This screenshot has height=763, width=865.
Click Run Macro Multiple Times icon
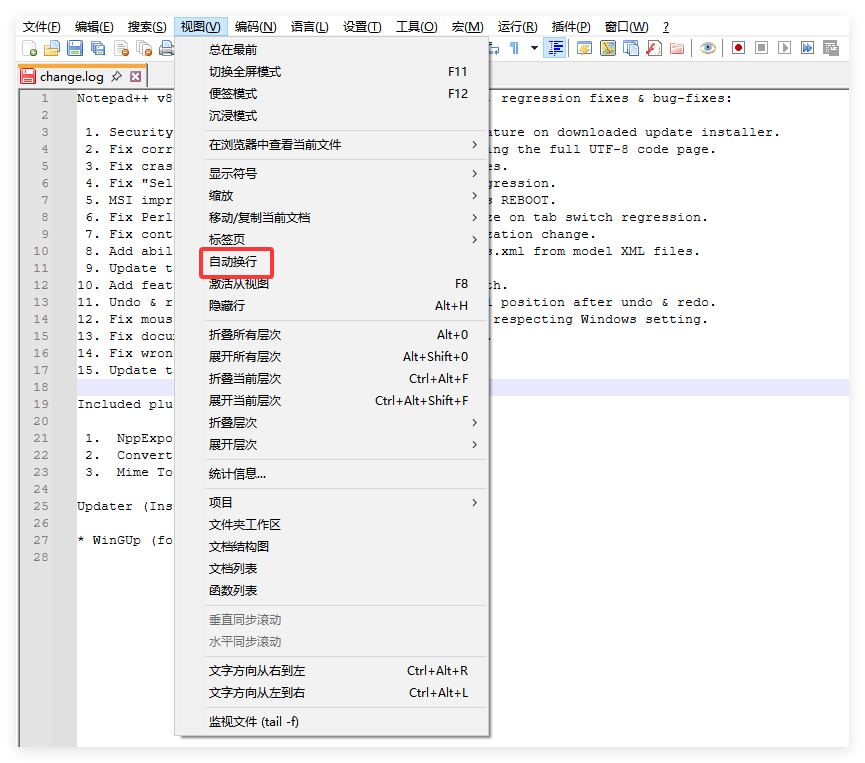click(807, 48)
